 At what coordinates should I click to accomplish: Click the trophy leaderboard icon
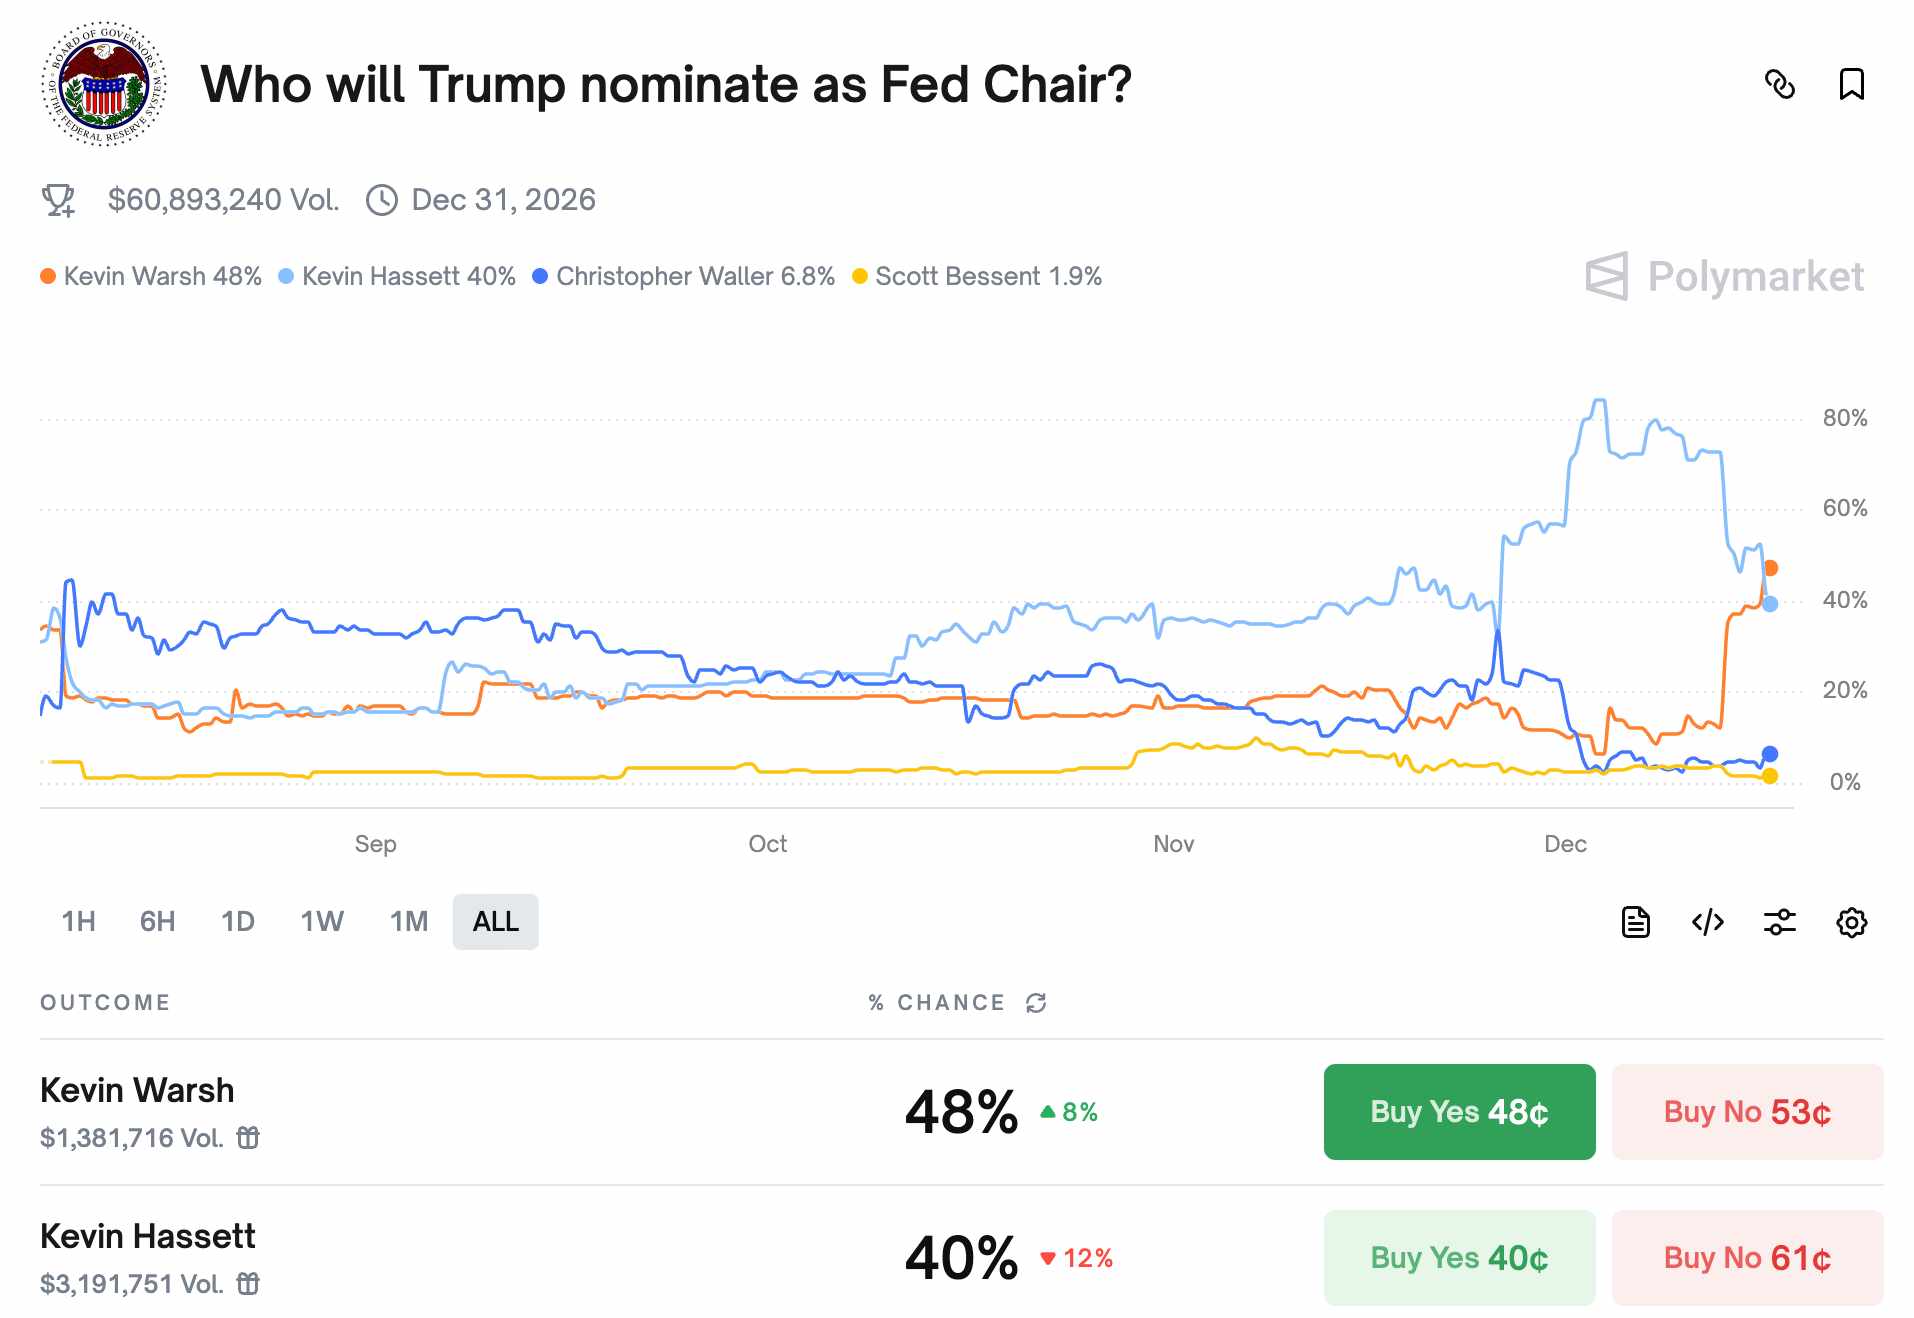click(x=56, y=199)
